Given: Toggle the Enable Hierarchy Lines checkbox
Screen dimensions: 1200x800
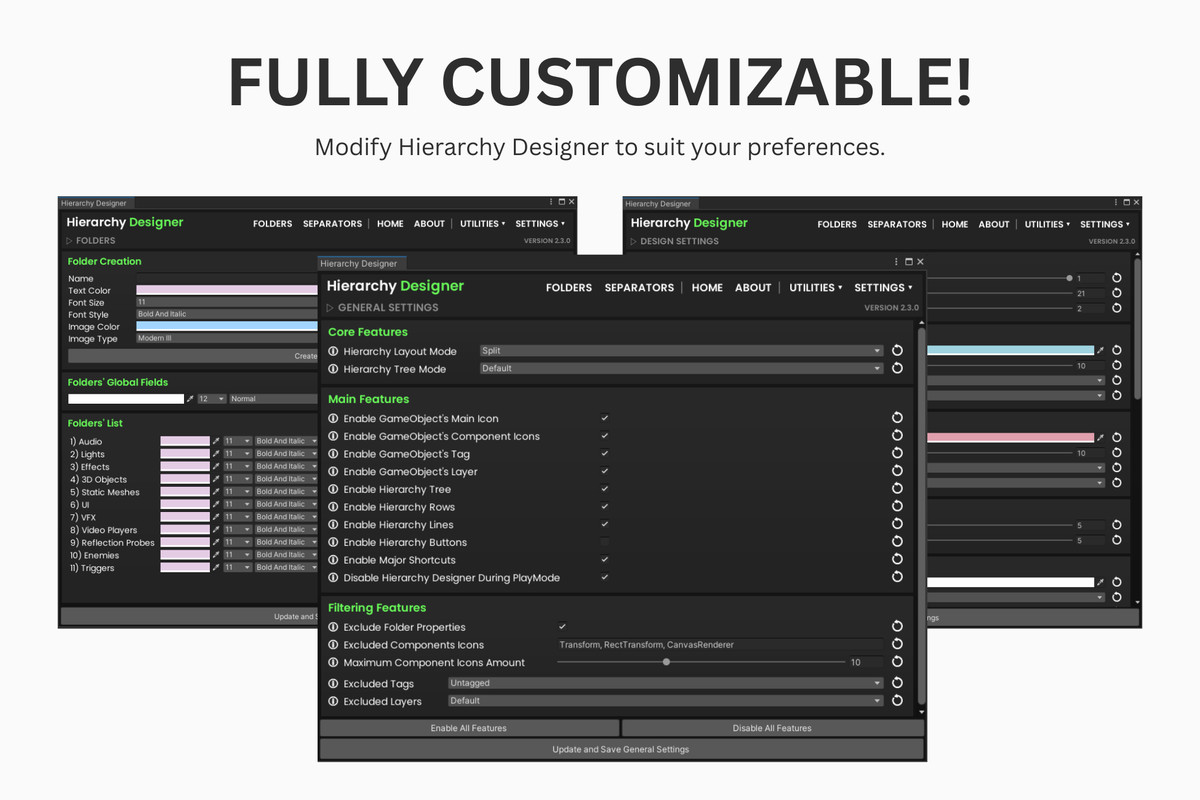Looking at the screenshot, I should coord(605,524).
